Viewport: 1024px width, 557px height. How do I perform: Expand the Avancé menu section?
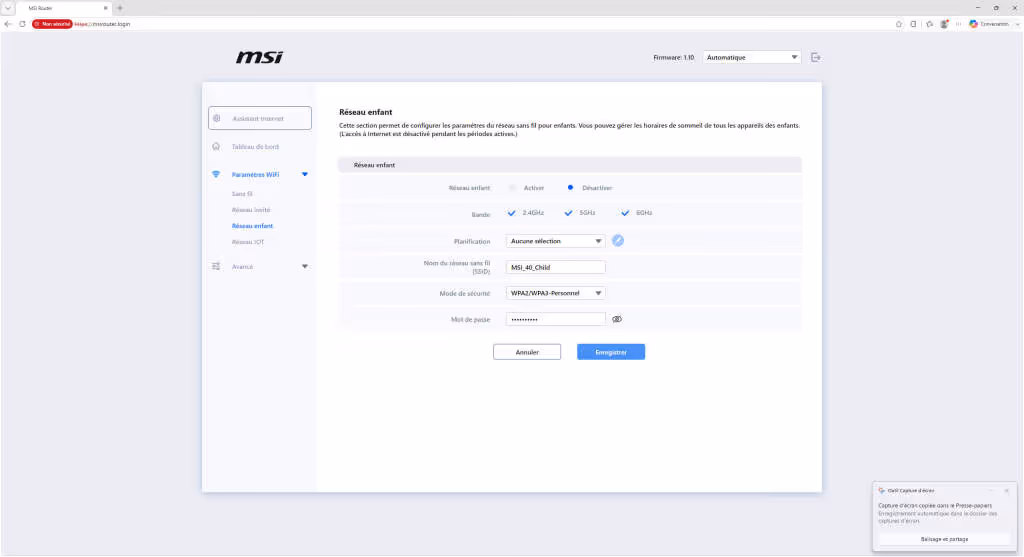pos(305,266)
